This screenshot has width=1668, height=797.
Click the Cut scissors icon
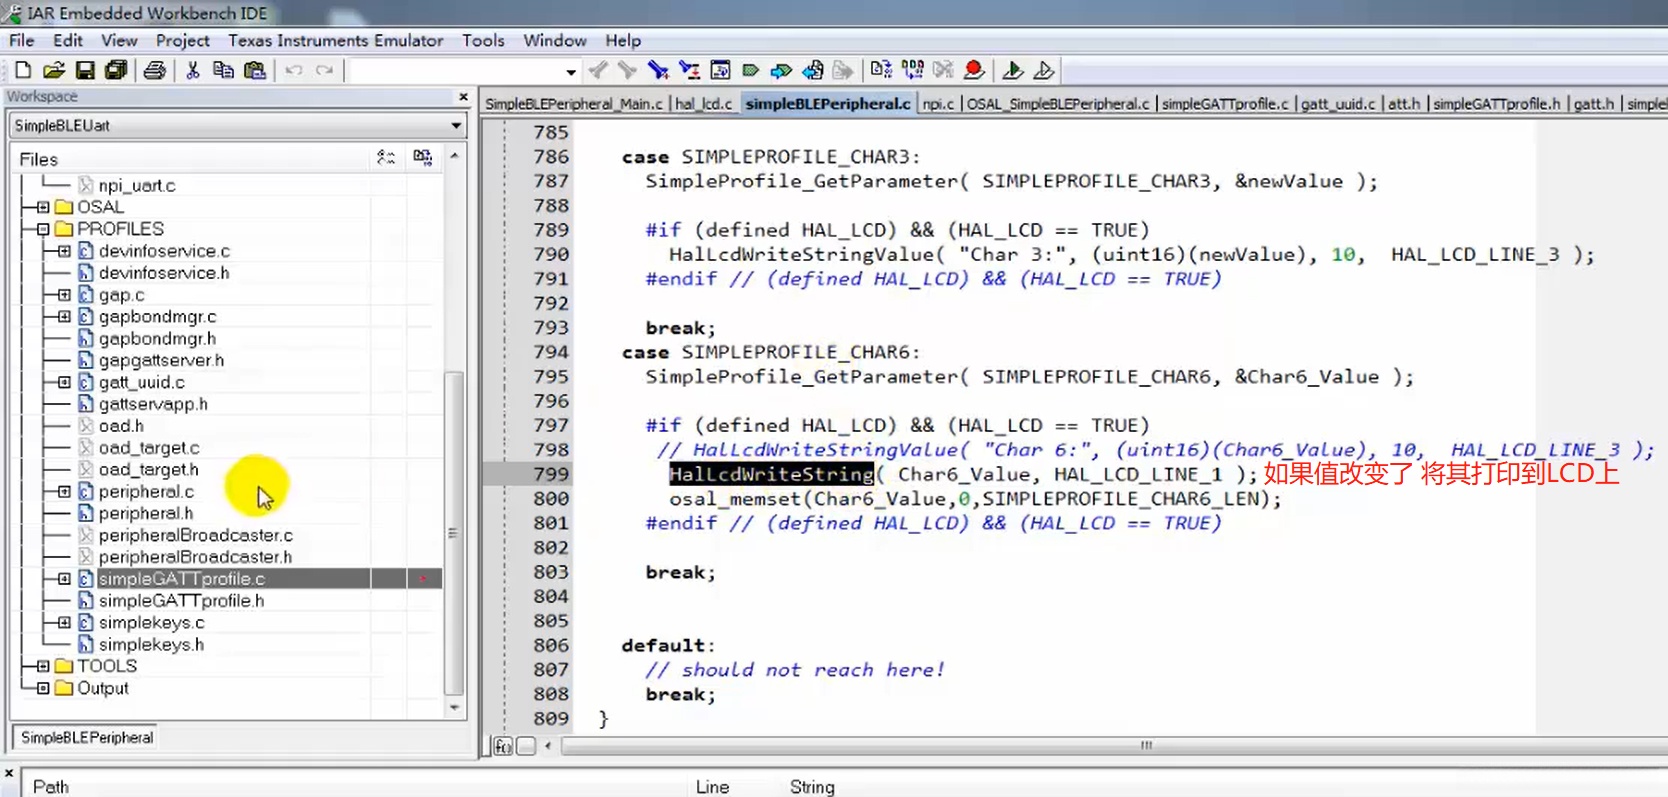pyautogui.click(x=193, y=70)
